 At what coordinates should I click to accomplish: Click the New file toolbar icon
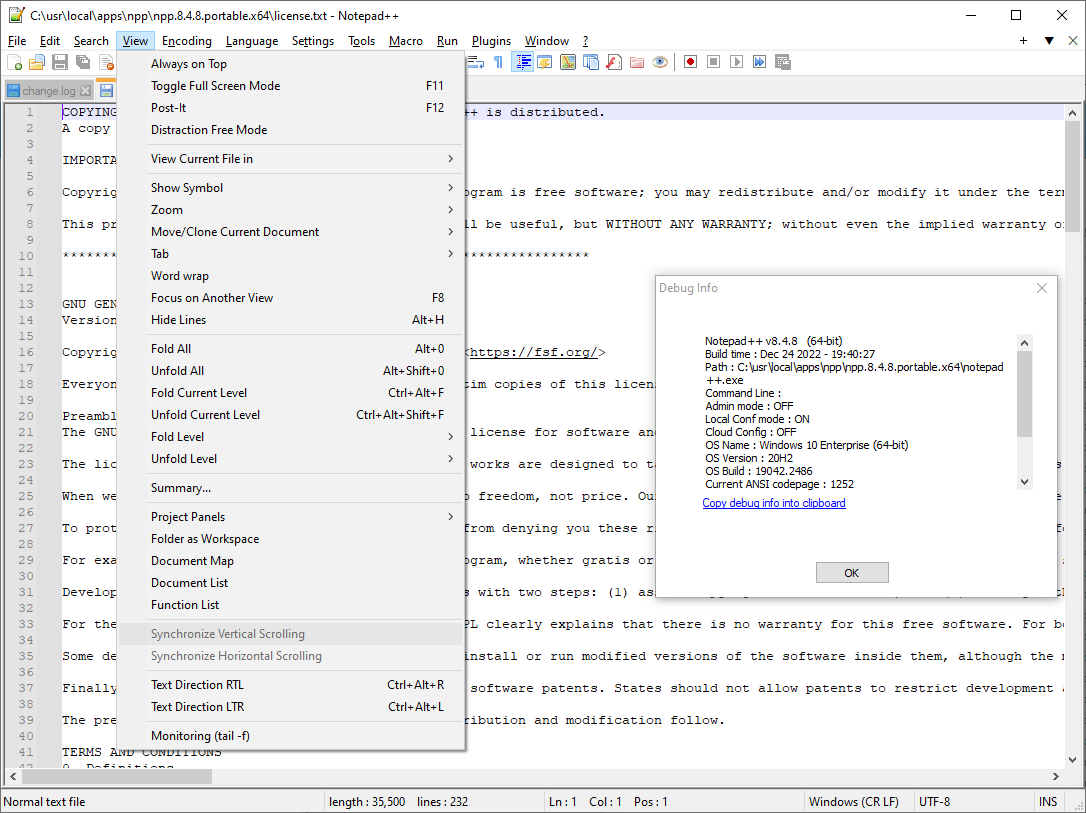tap(15, 62)
